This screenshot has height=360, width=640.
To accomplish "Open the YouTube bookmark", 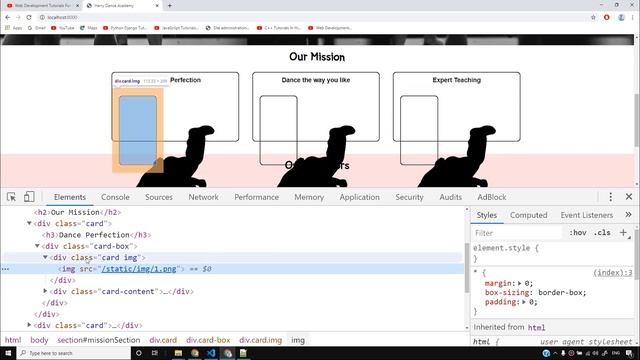I will [62, 28].
